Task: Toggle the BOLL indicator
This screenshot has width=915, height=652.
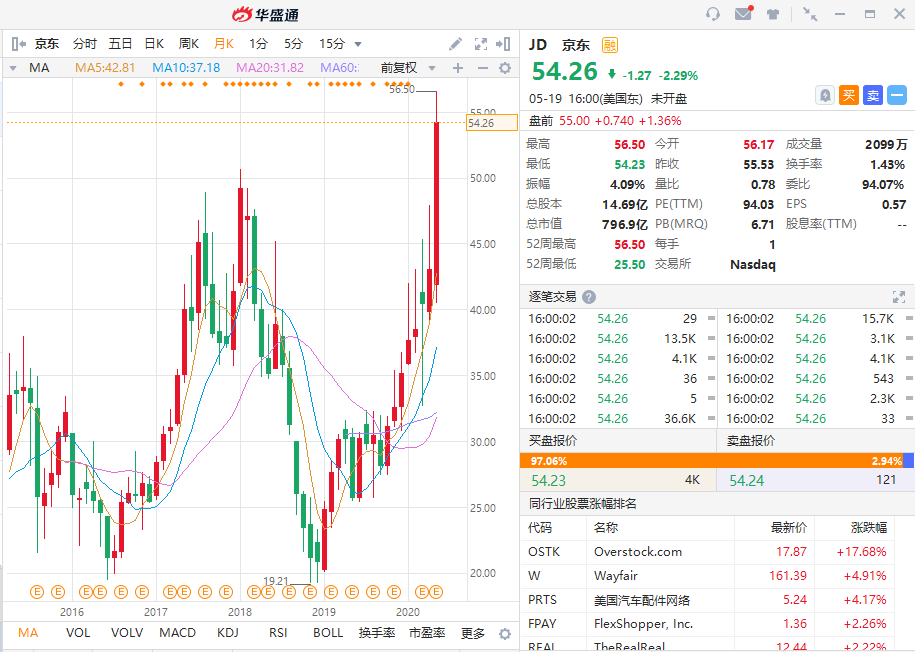Action: 328,633
